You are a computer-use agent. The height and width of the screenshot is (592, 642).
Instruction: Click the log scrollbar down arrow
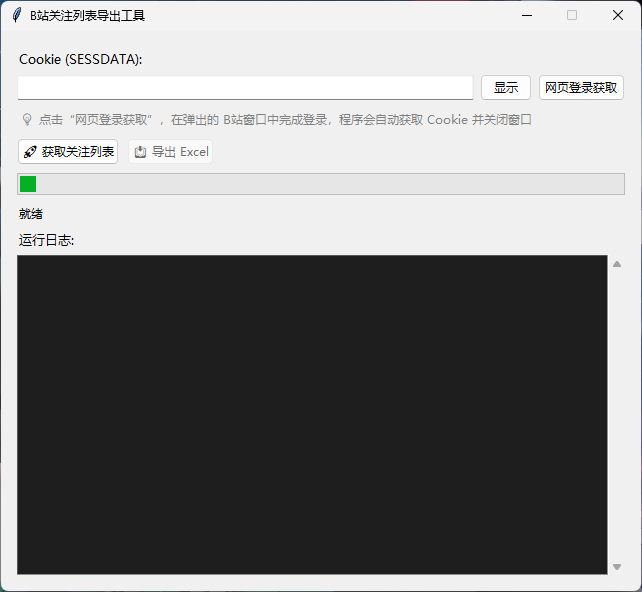pyautogui.click(x=617, y=567)
